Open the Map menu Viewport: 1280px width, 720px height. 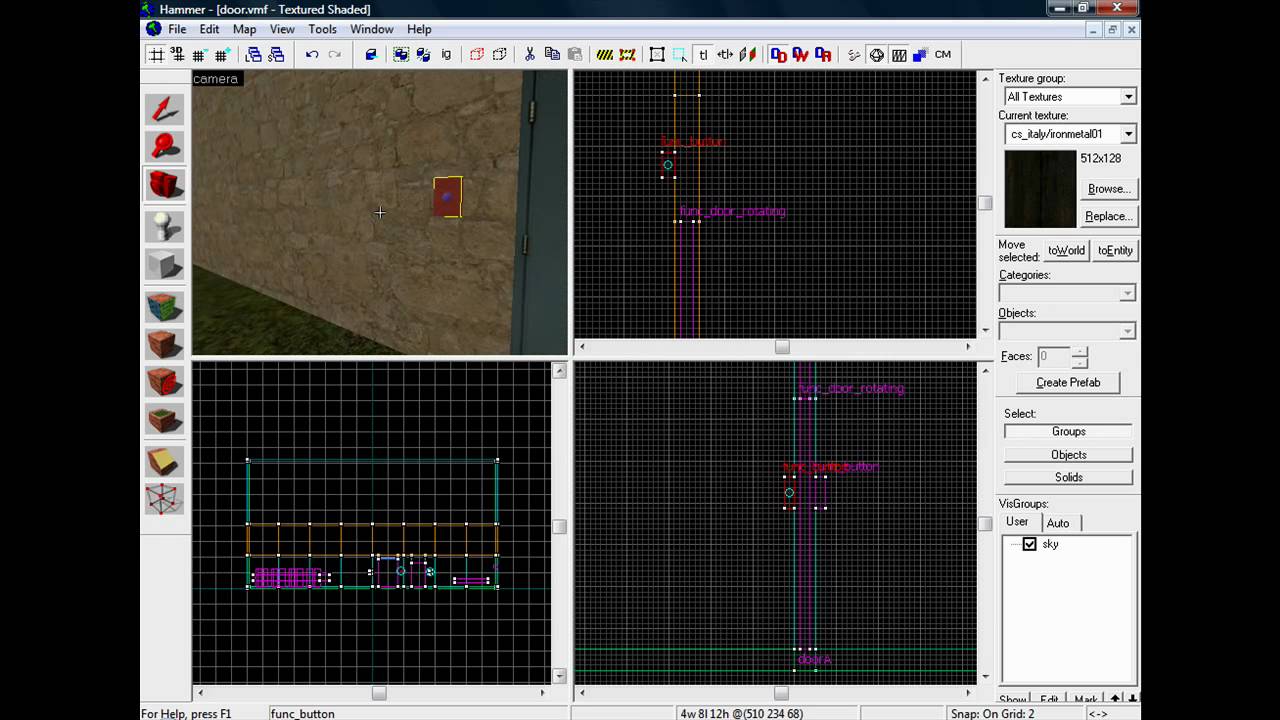coord(244,29)
